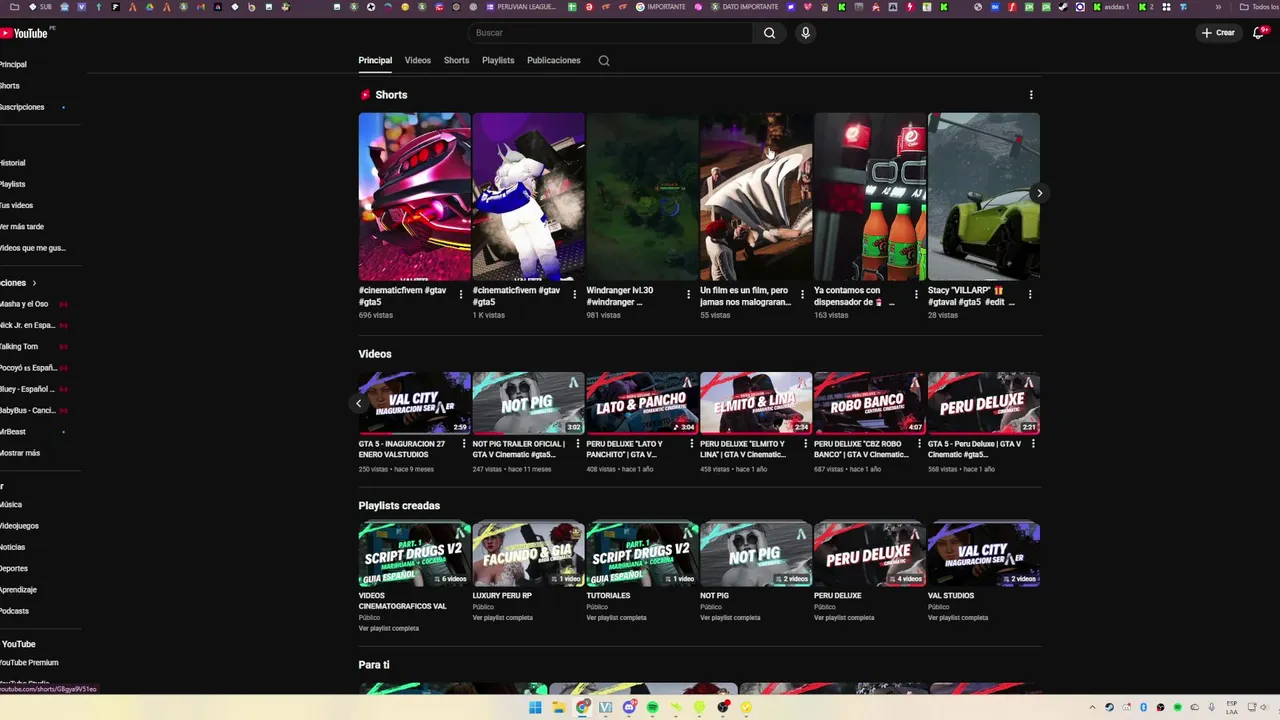Open options for 'Ya contamos con dispensador' short
The image size is (1280, 720).
tap(916, 294)
